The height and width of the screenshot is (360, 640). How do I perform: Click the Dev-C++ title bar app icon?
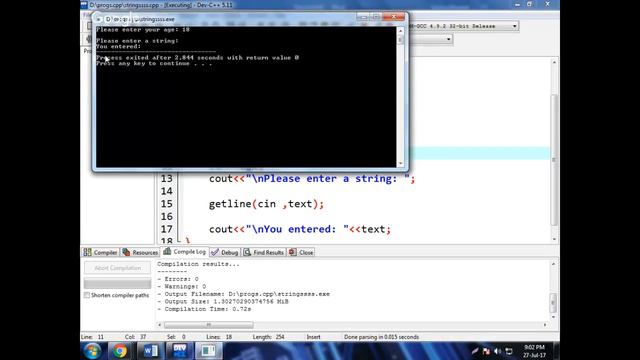coord(84,5)
